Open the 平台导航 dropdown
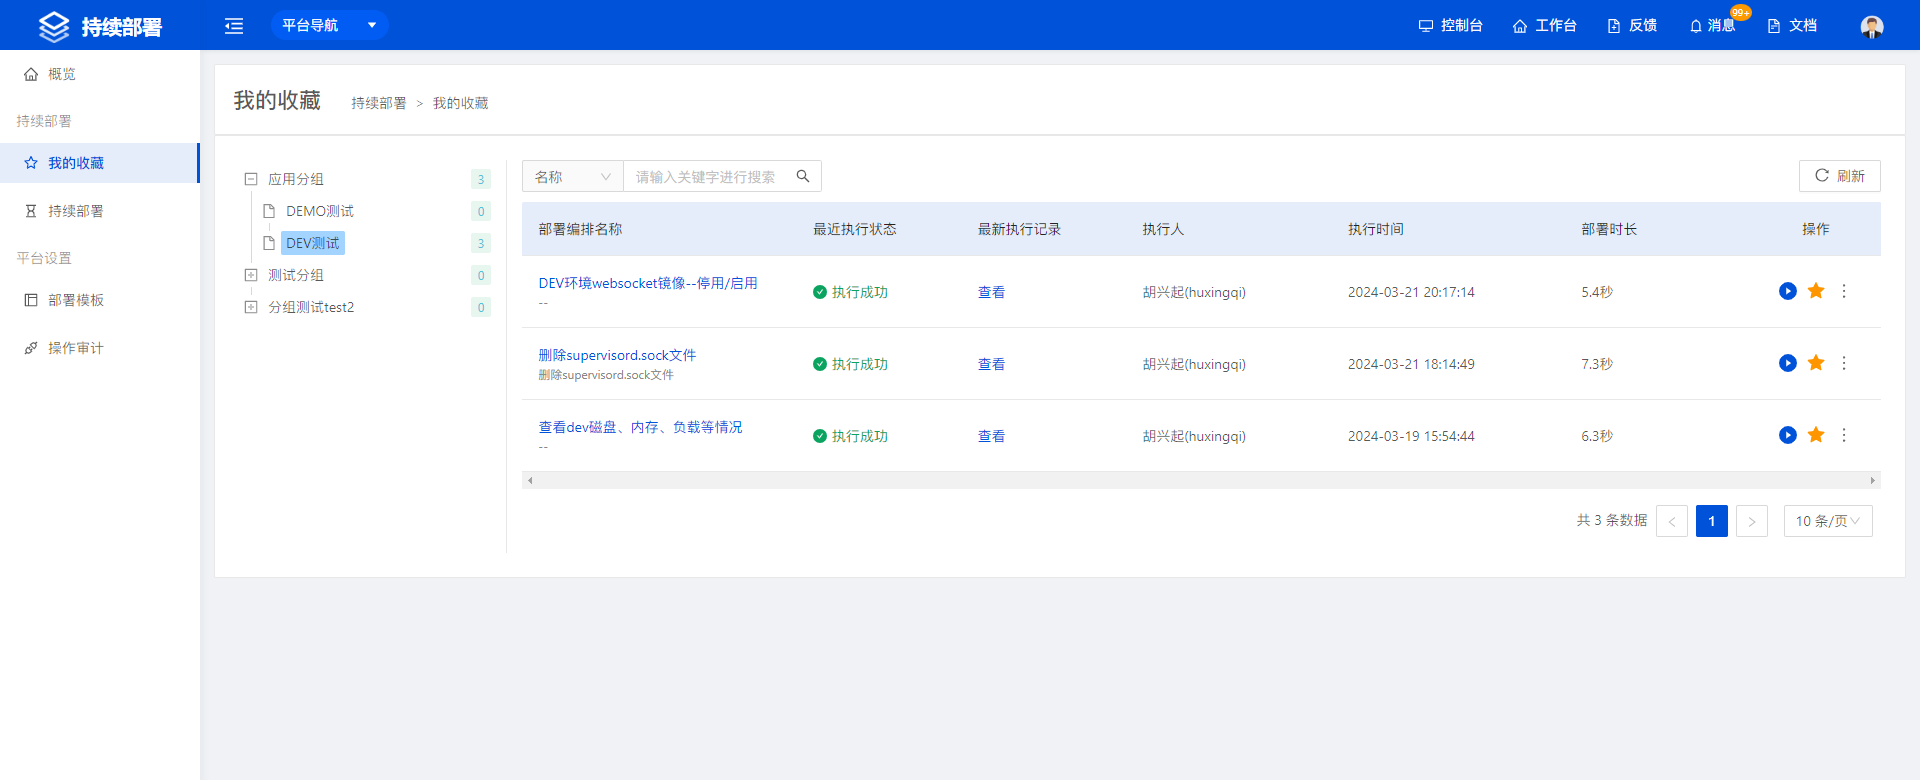 click(329, 25)
